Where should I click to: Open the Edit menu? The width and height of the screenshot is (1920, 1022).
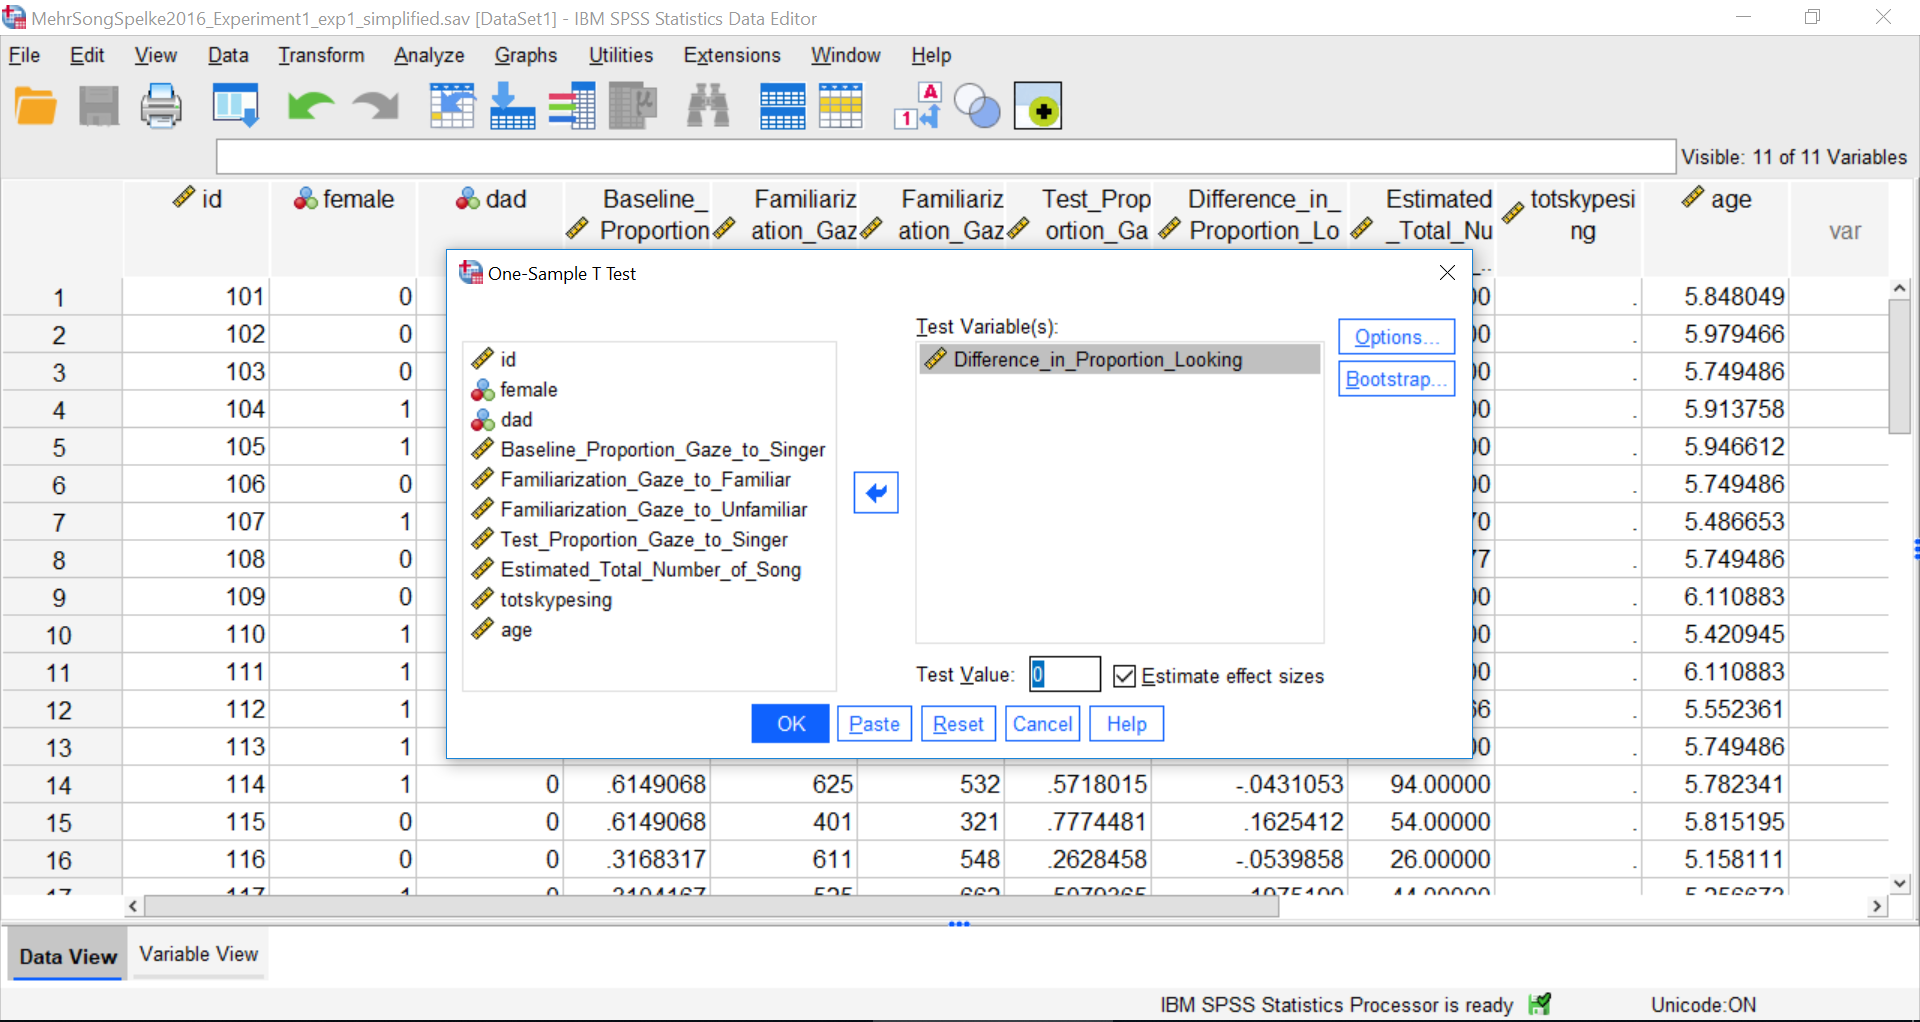click(x=87, y=55)
